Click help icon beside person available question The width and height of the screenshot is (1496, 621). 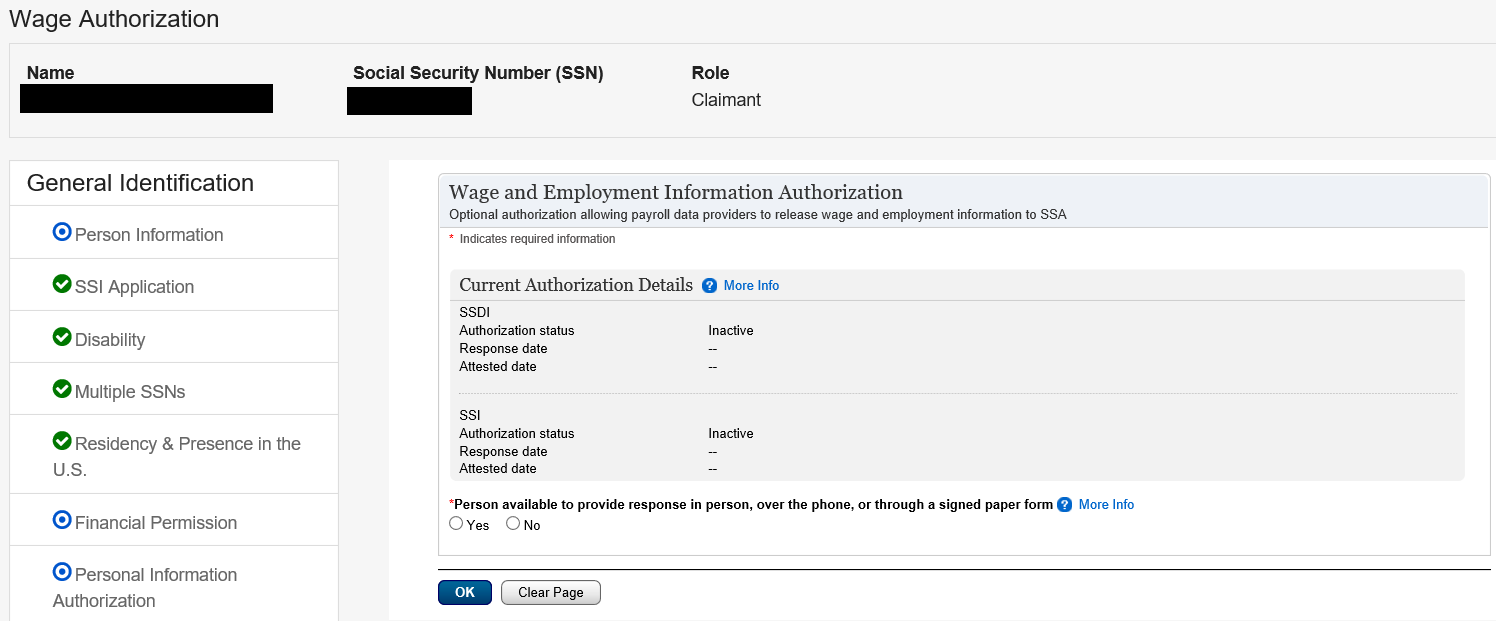[1065, 505]
